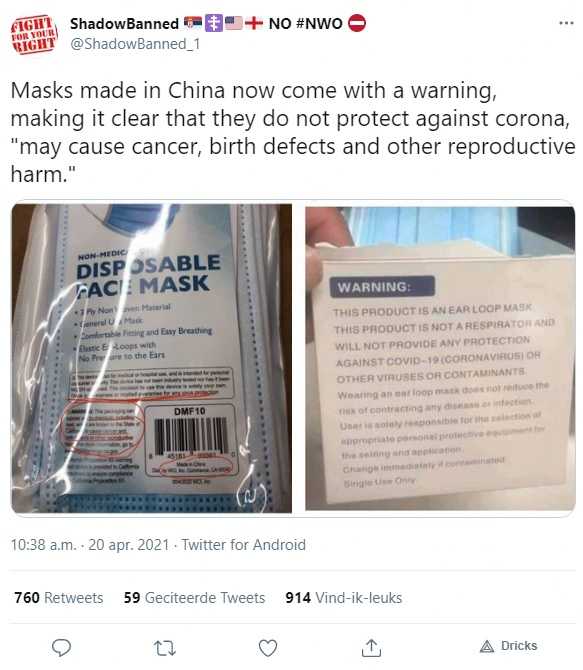View the disposable face mask photo
Viewport: 583px width, 670px height.
click(152, 358)
